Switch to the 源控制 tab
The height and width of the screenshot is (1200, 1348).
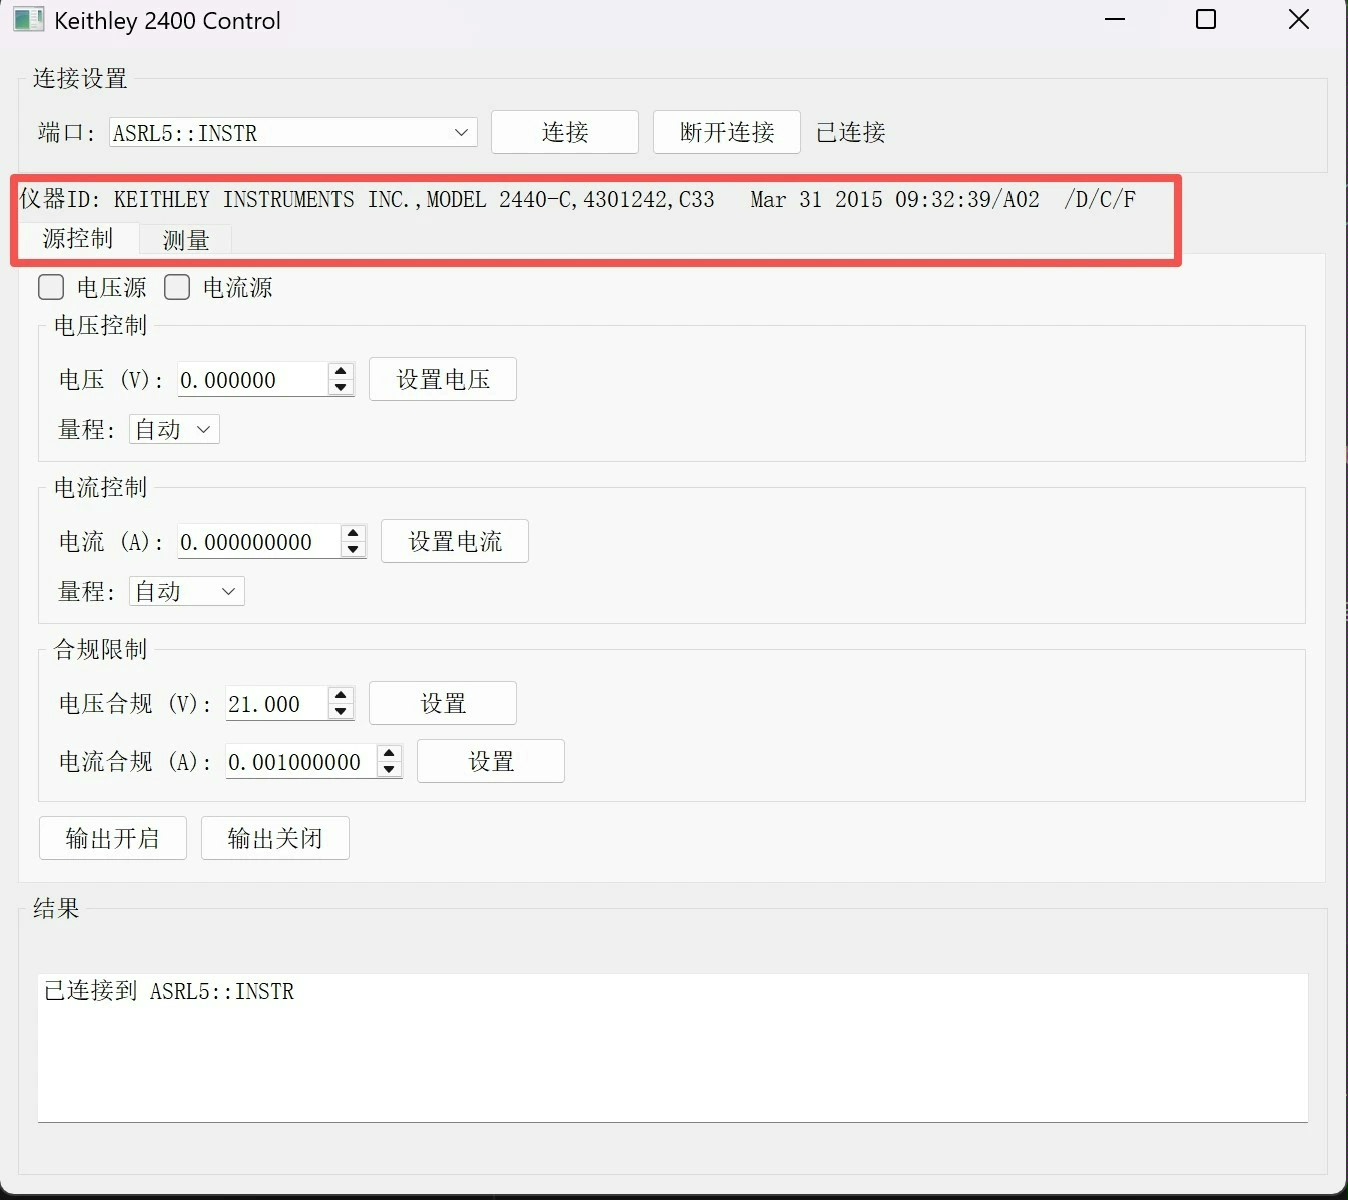pyautogui.click(x=78, y=239)
